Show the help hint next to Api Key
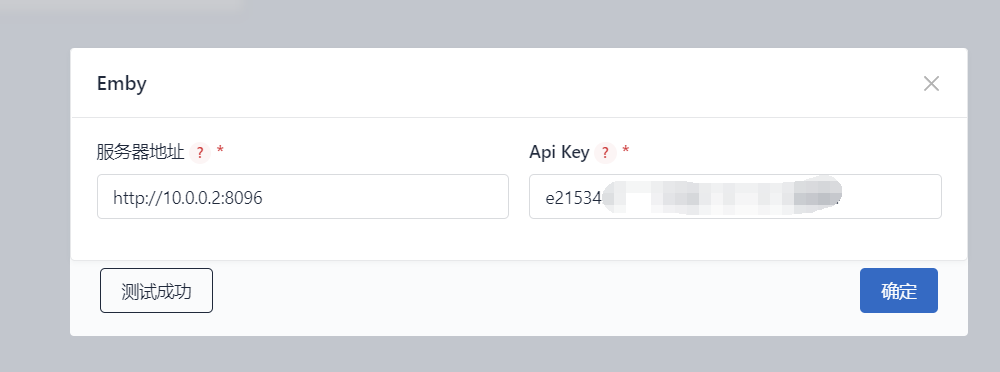The width and height of the screenshot is (1000, 372). click(605, 153)
